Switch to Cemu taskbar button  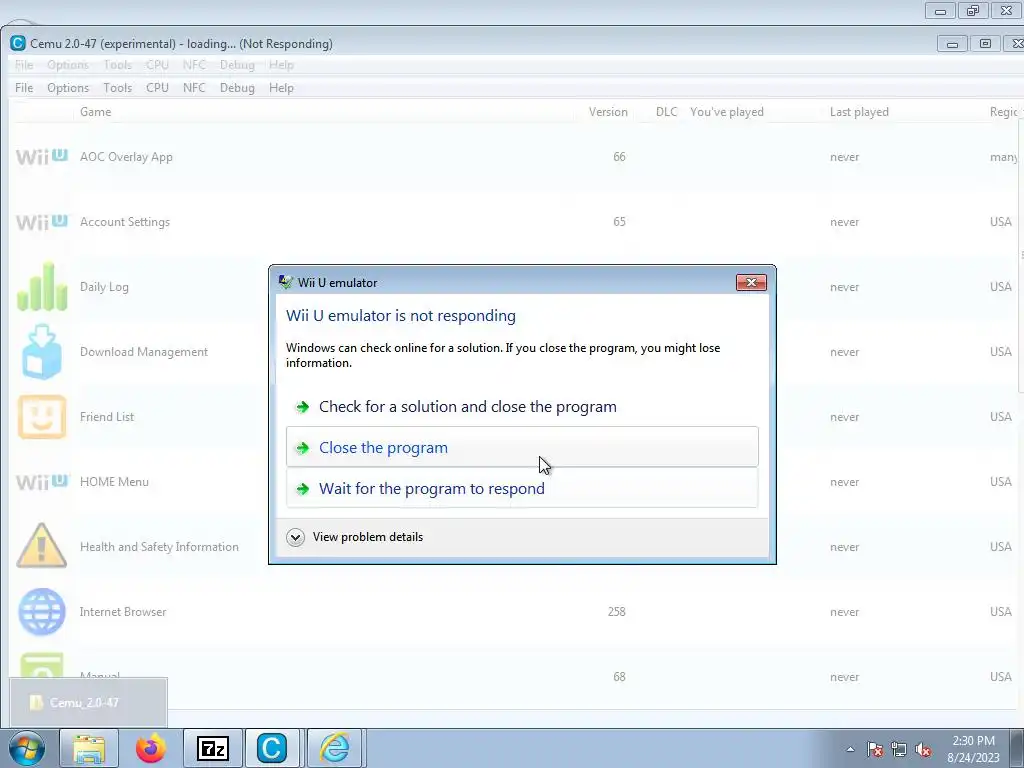(x=272, y=748)
